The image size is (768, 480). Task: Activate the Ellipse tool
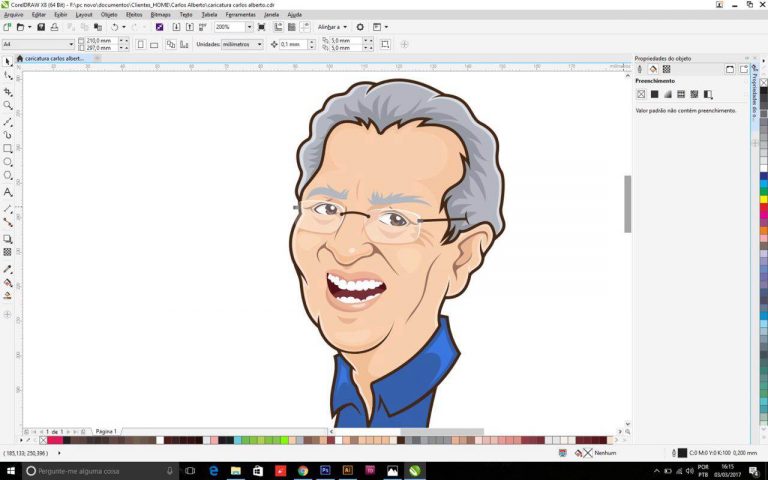pos(8,162)
